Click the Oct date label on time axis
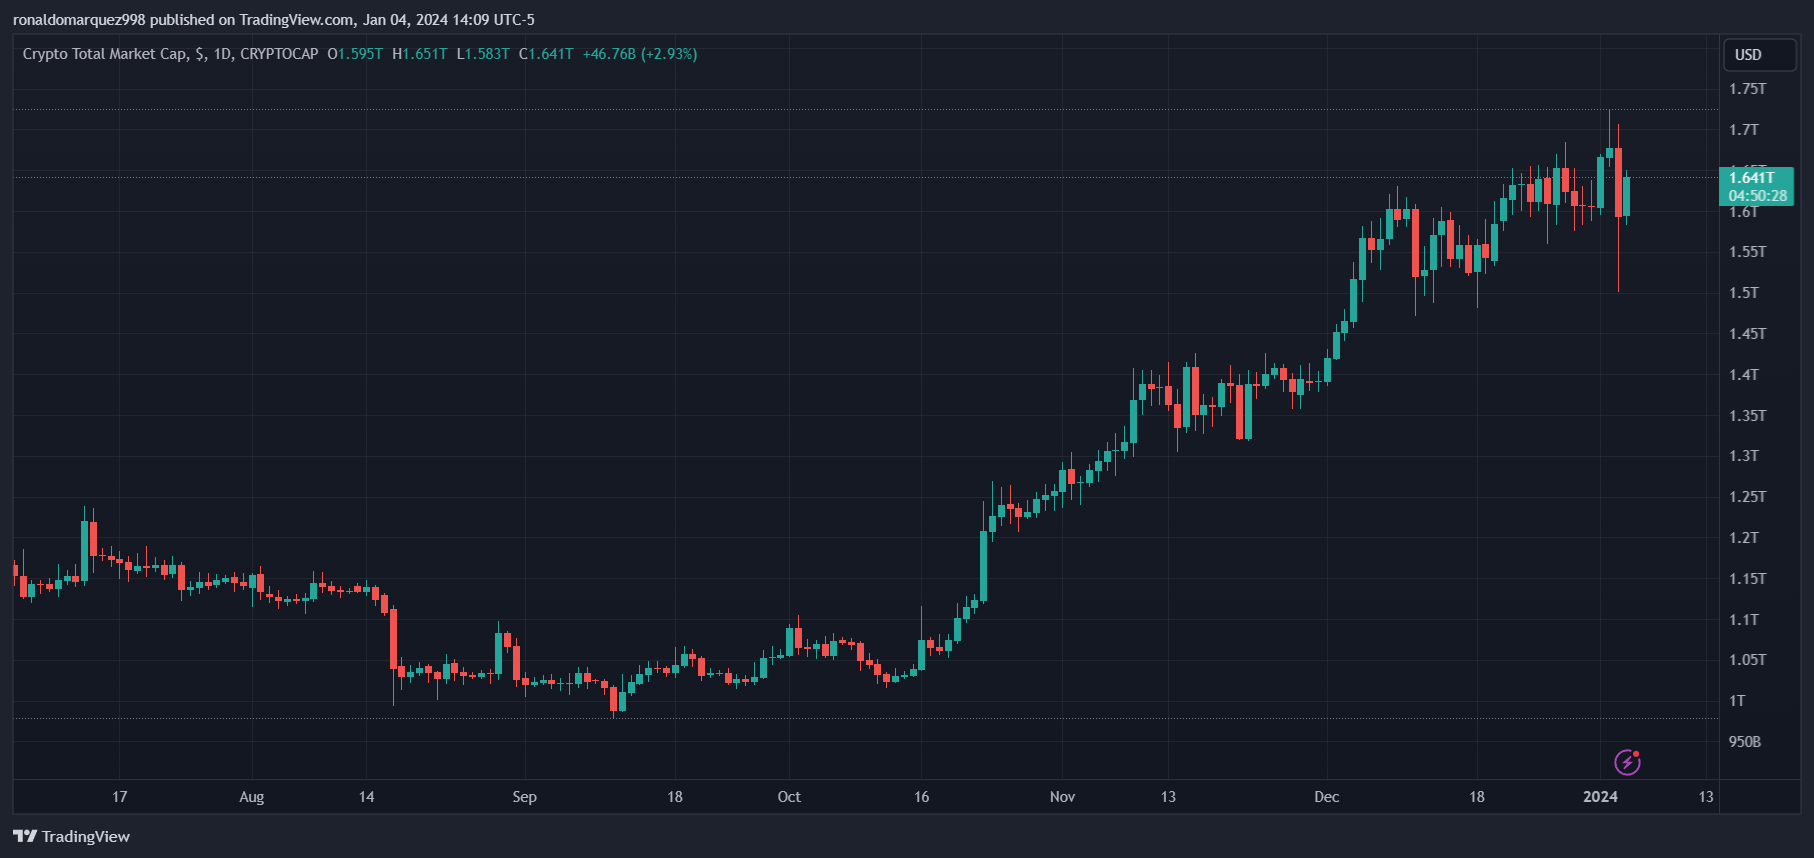1814x858 pixels. tap(789, 797)
